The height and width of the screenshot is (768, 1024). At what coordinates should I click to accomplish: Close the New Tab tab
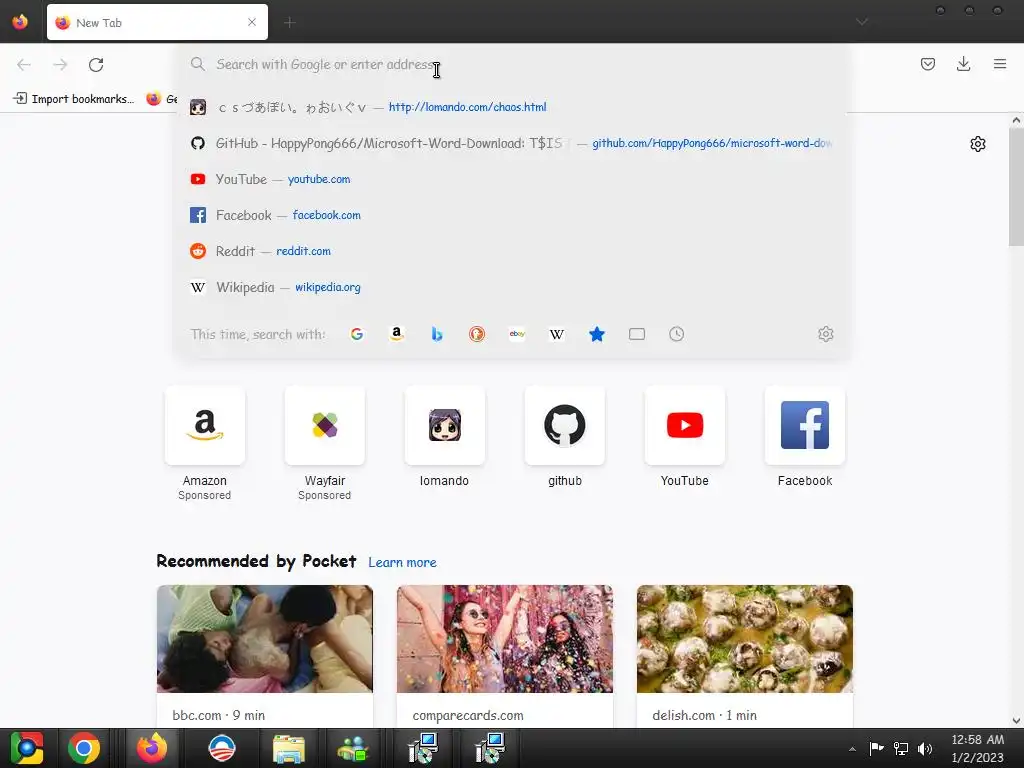pyautogui.click(x=252, y=22)
